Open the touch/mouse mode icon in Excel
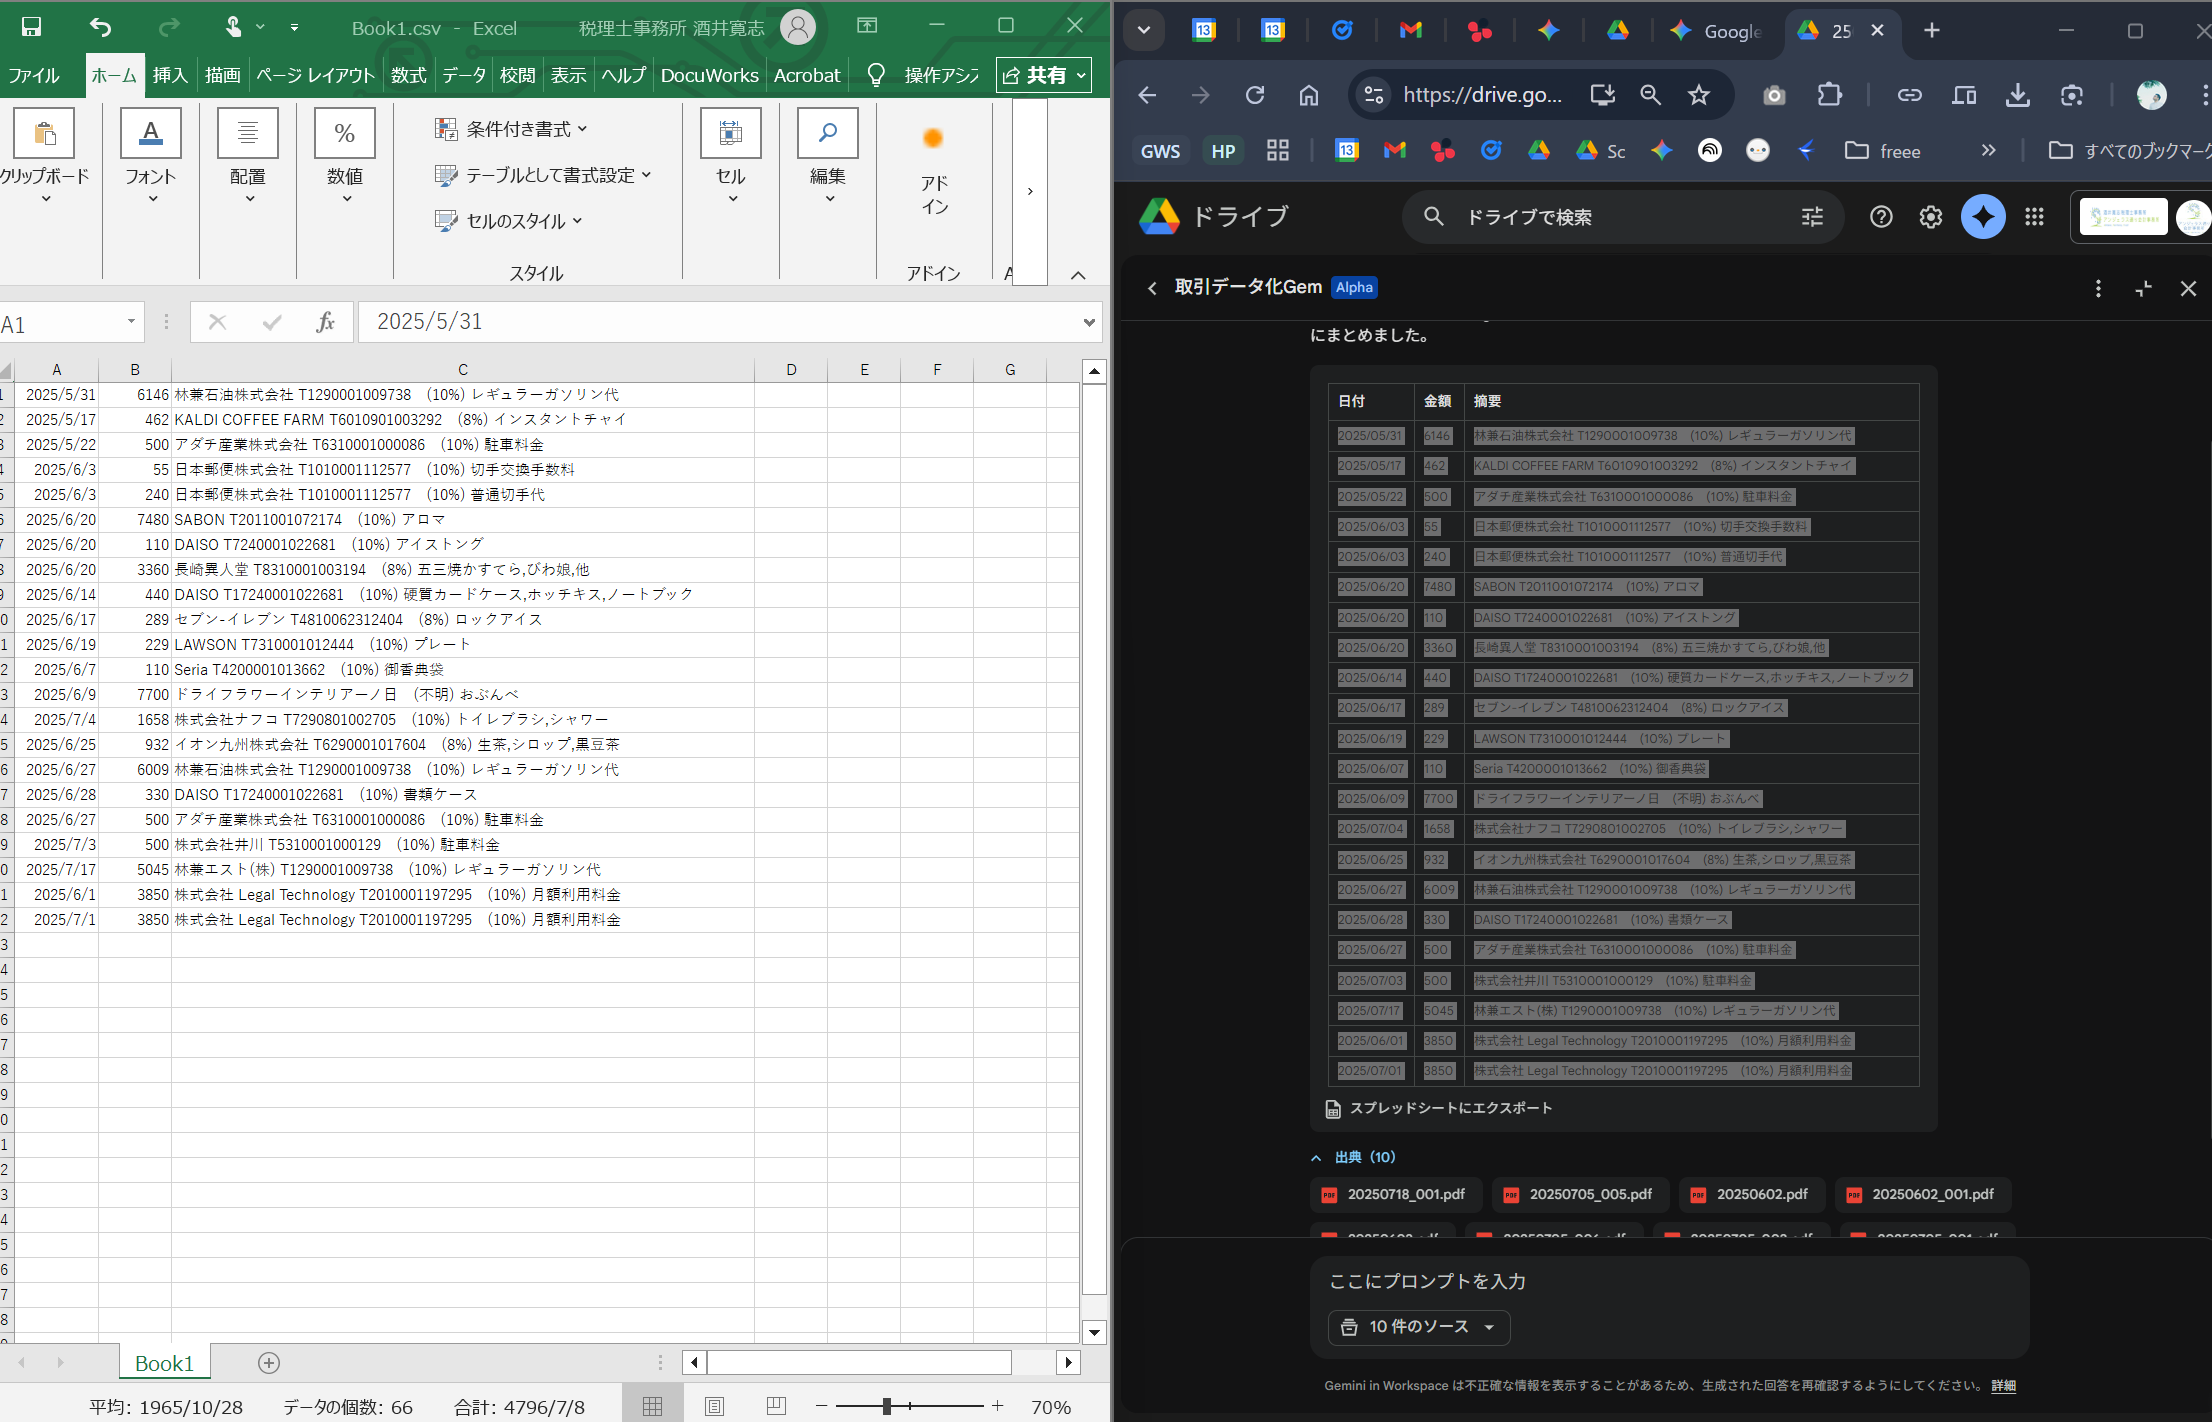This screenshot has height=1422, width=2212. tap(233, 27)
